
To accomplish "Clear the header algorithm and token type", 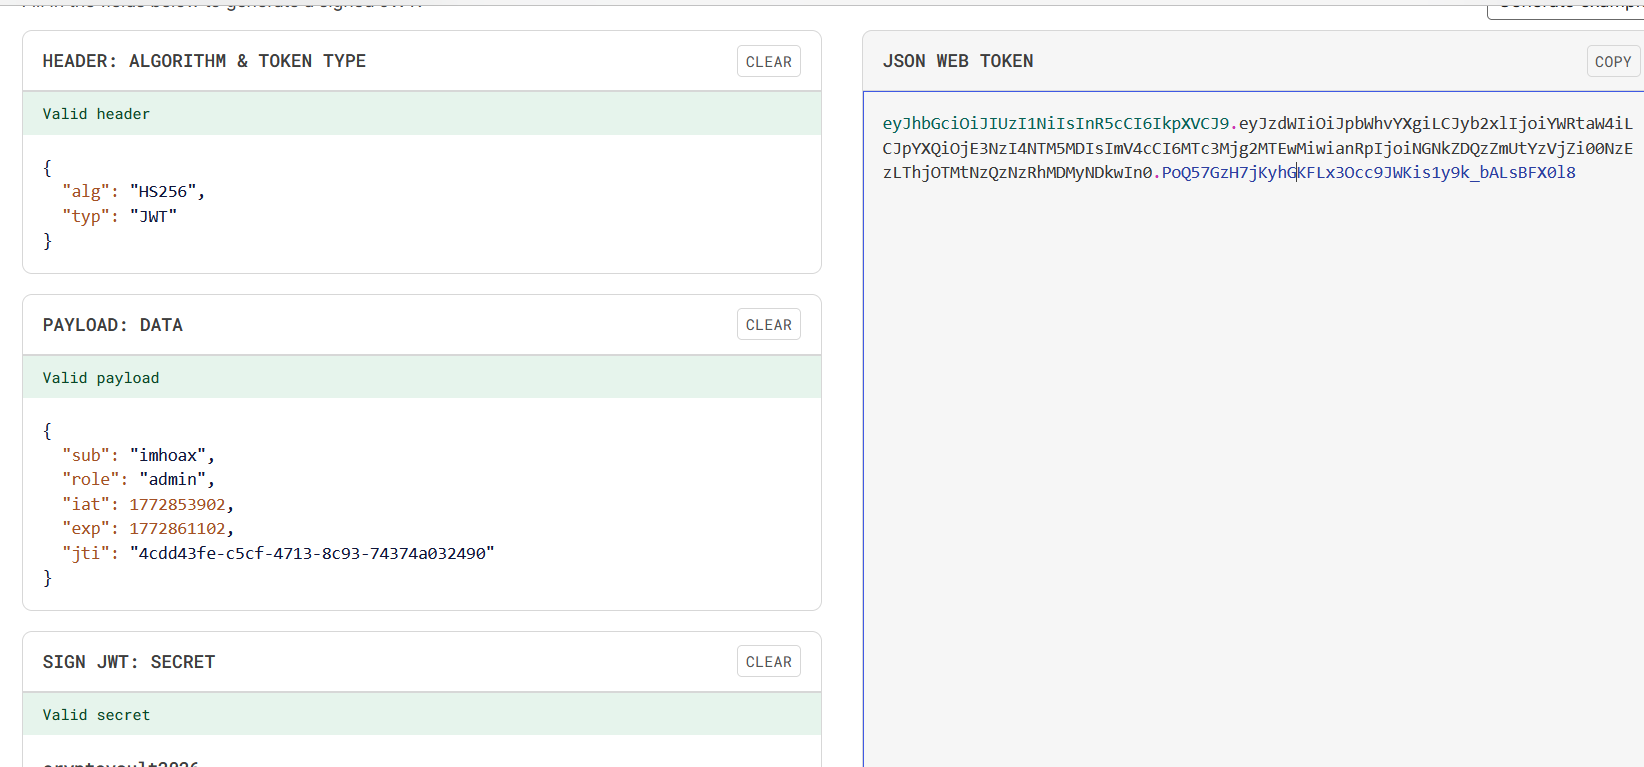I will tap(768, 61).
